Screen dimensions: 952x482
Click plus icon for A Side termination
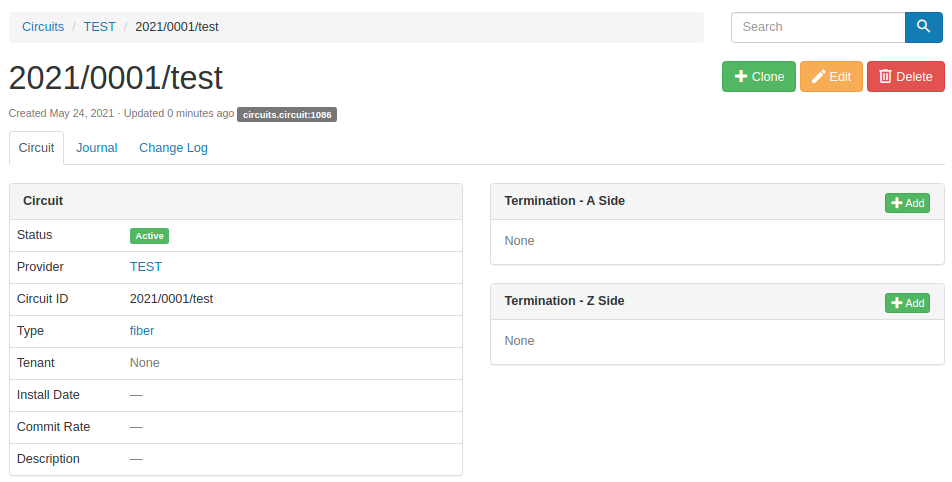point(897,203)
